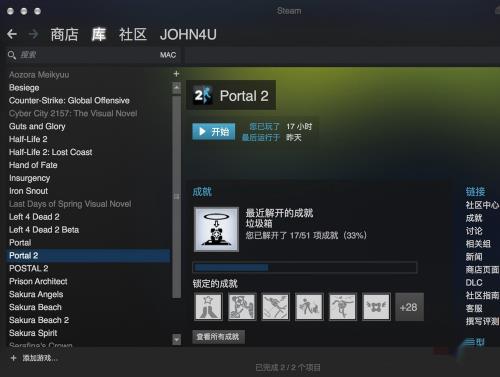
Task: Select Counter-Strike: Global Offensive
Action: (x=69, y=100)
